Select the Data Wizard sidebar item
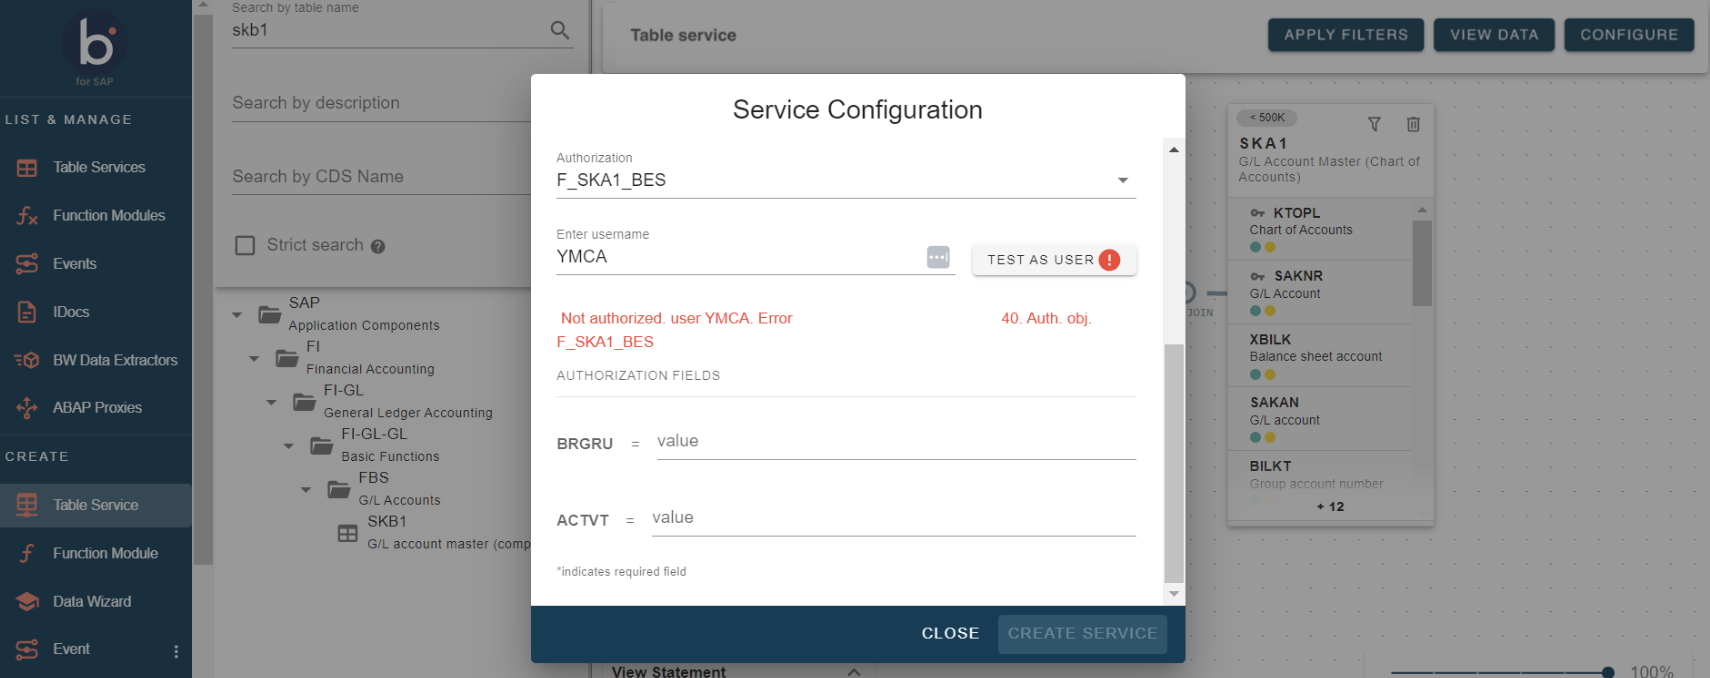The image size is (1710, 678). click(x=91, y=601)
